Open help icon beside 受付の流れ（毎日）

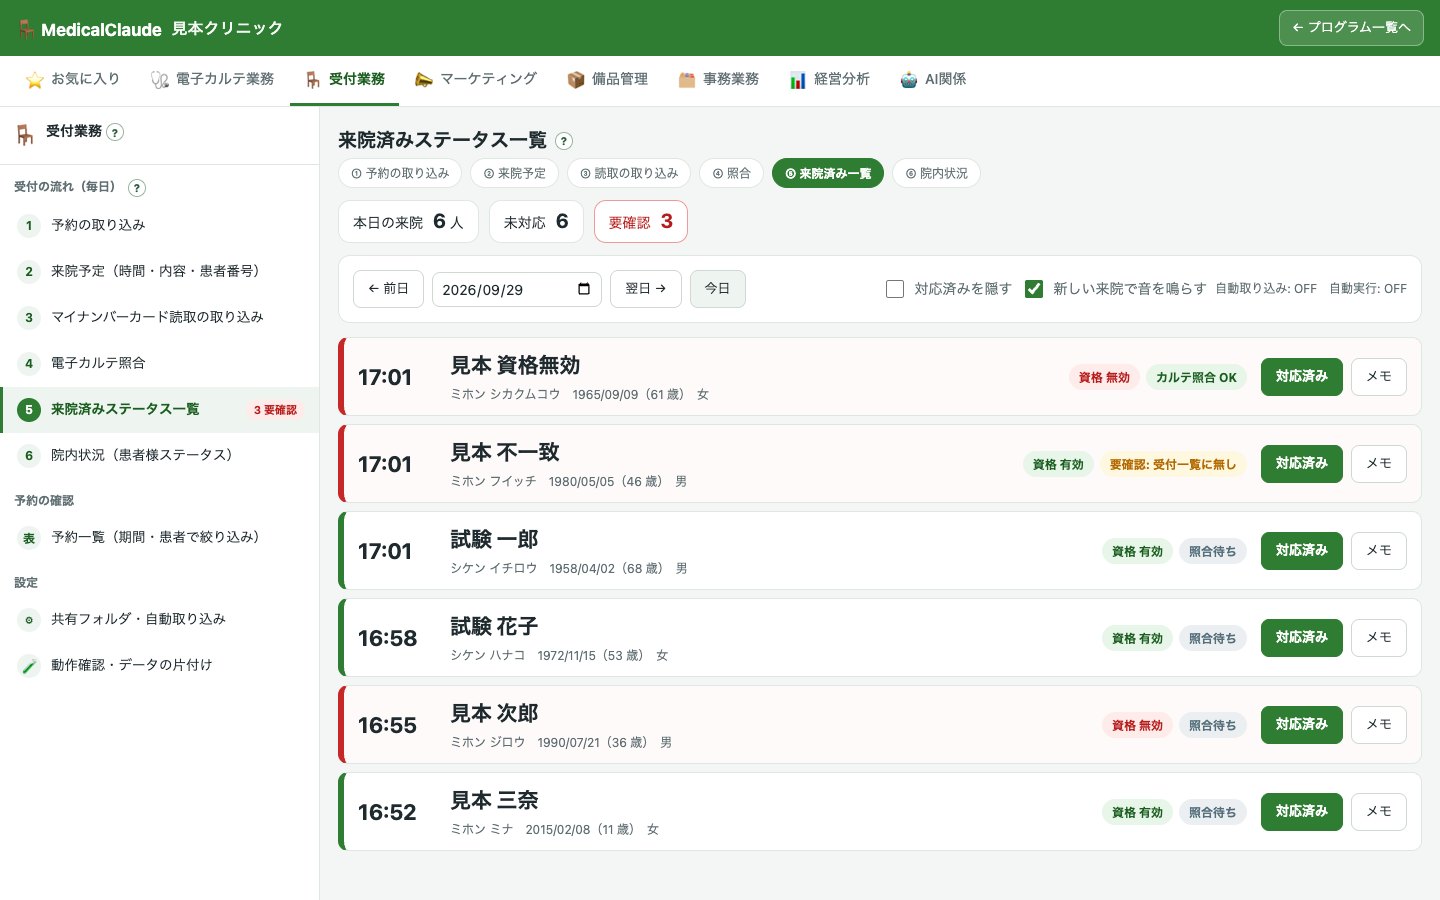(x=137, y=188)
